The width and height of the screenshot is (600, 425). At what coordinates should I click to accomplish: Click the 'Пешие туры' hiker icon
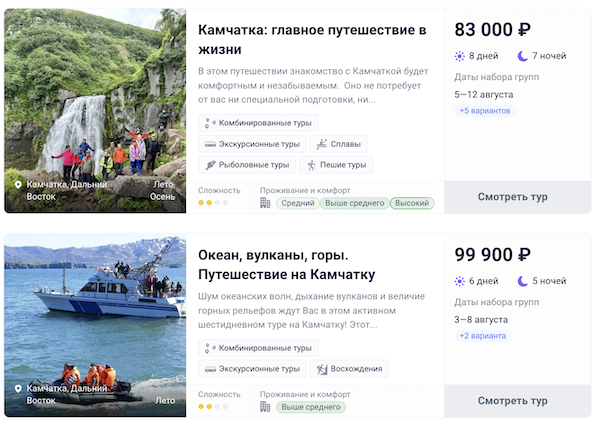311,165
